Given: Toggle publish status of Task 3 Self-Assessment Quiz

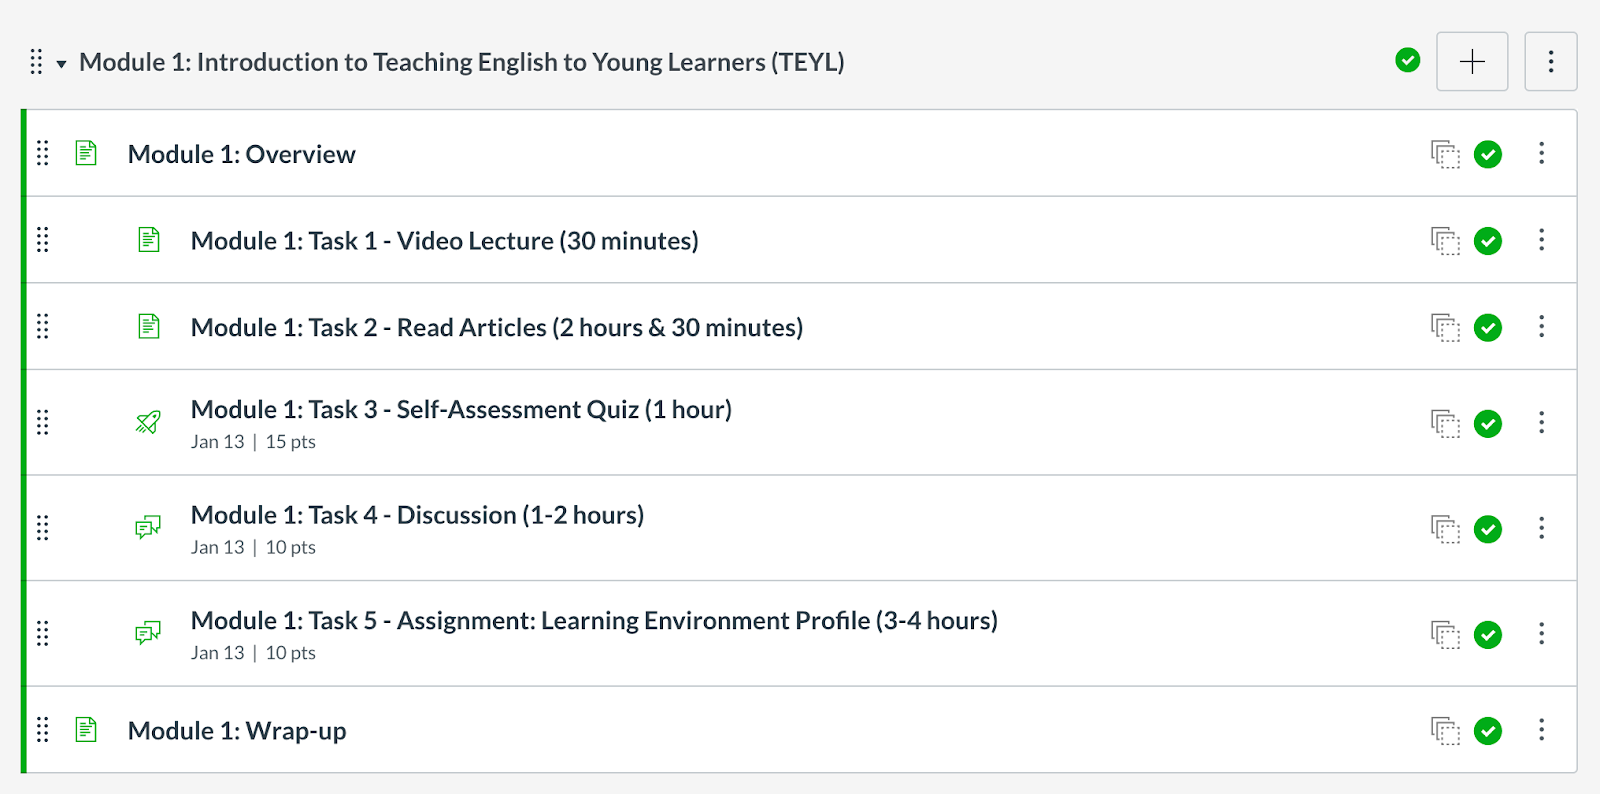Looking at the screenshot, I should pyautogui.click(x=1488, y=423).
